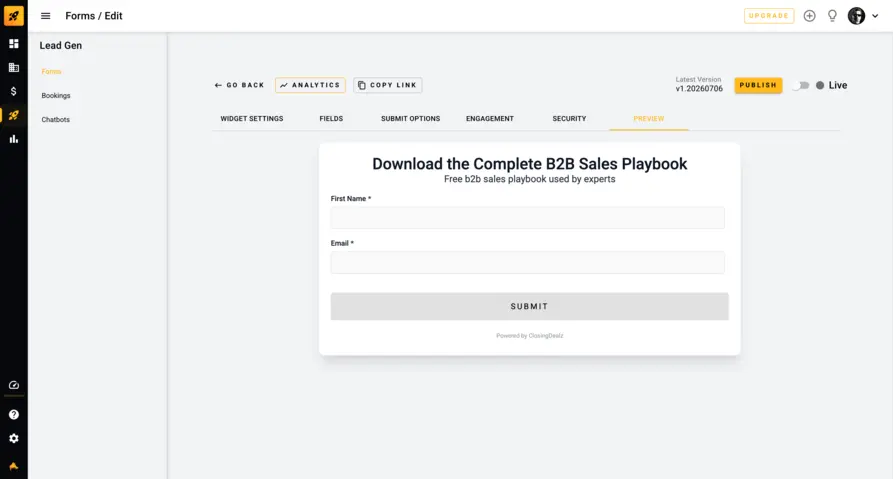Open the Security tab
893x479 pixels.
[x=569, y=118]
